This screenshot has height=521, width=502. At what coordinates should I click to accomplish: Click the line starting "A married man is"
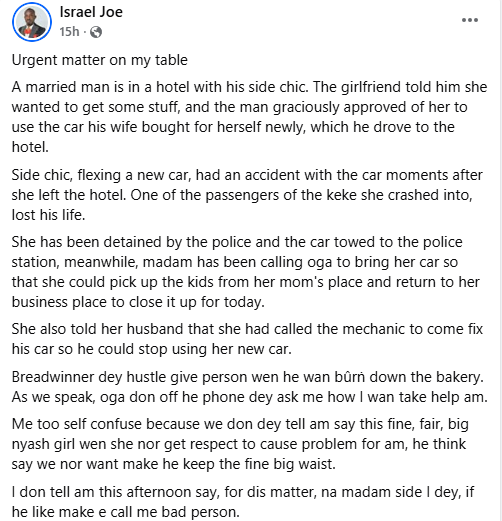249,87
